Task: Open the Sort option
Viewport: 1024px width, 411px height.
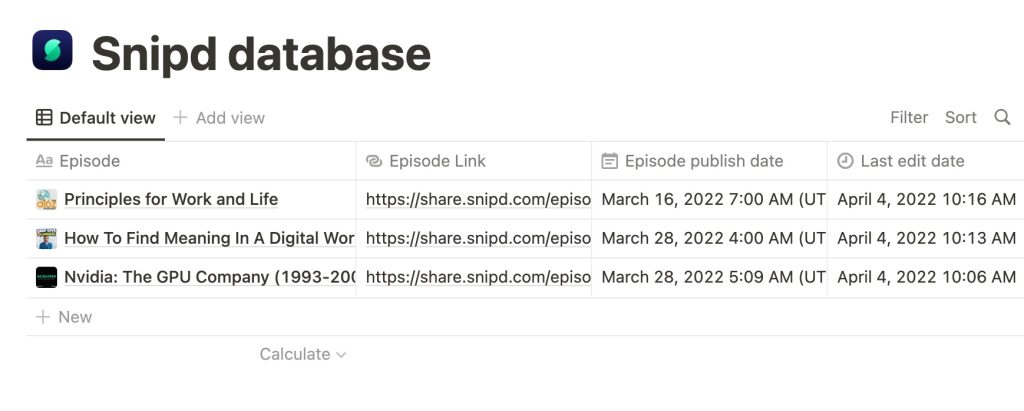Action: pos(960,118)
